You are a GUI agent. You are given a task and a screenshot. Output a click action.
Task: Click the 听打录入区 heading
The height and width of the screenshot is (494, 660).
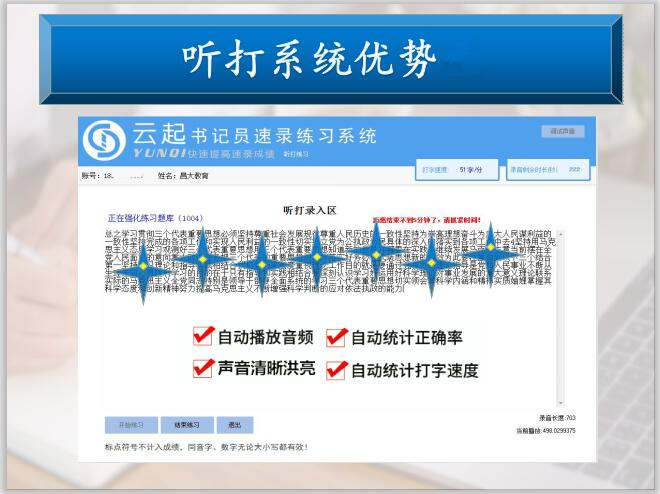click(310, 210)
